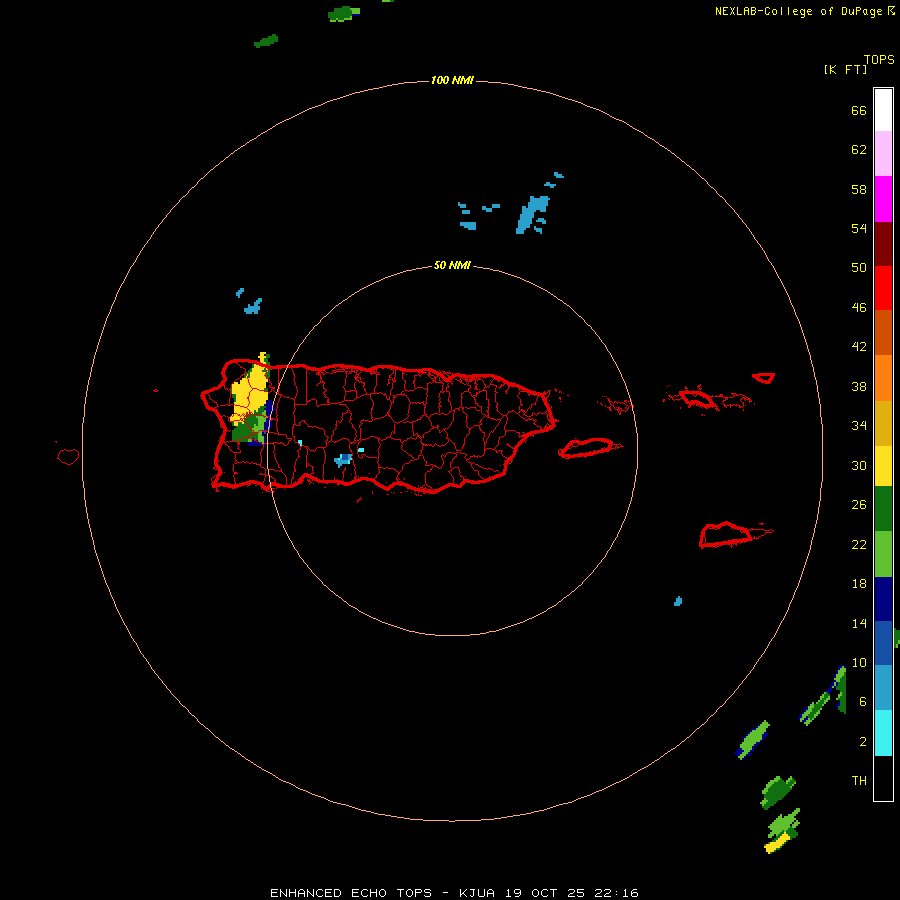Click the legend value "46"
This screenshot has height=900, width=900.
[859, 308]
